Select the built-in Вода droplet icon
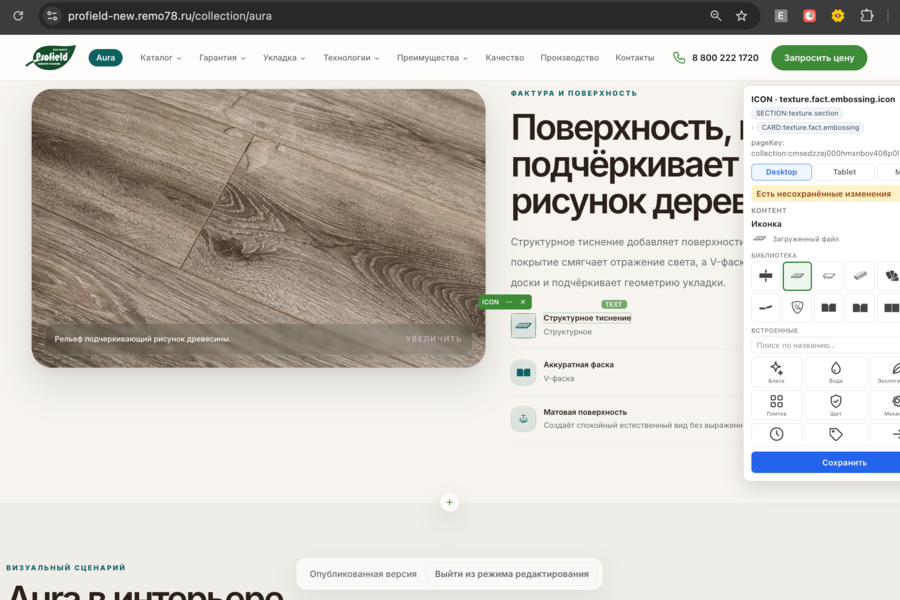900x600 pixels. (x=836, y=371)
